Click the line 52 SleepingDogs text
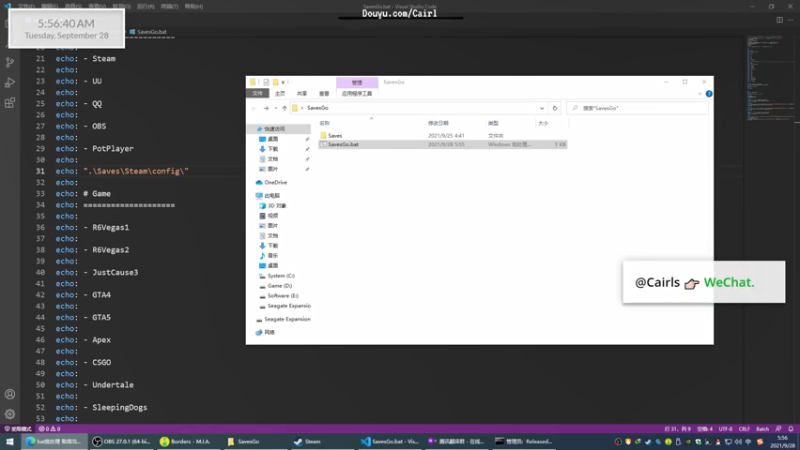 119,407
